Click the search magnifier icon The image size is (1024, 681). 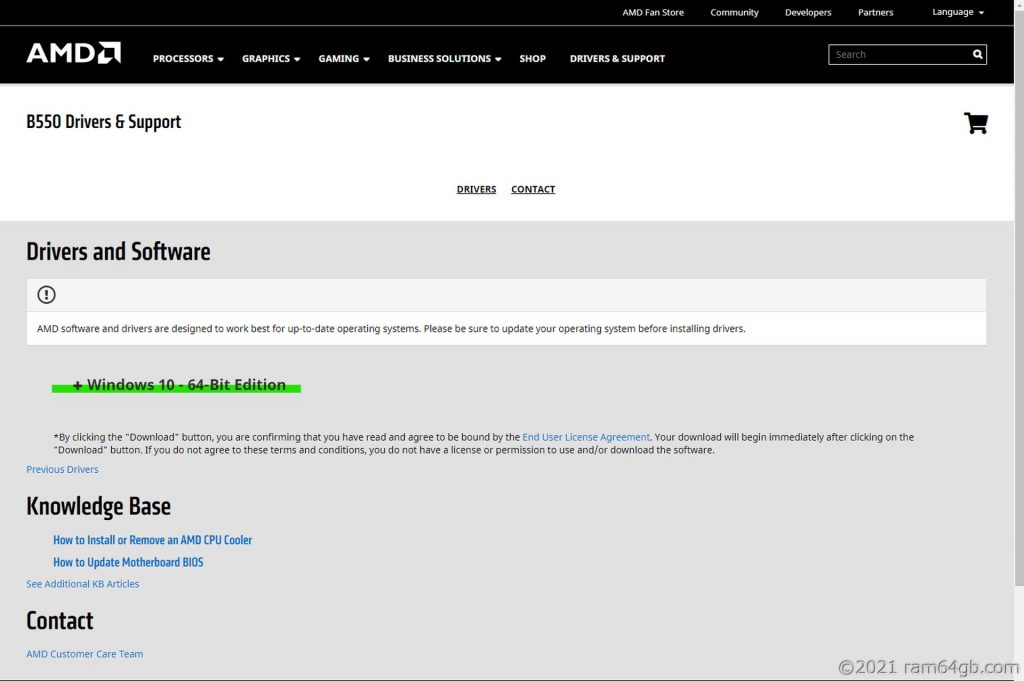click(977, 54)
